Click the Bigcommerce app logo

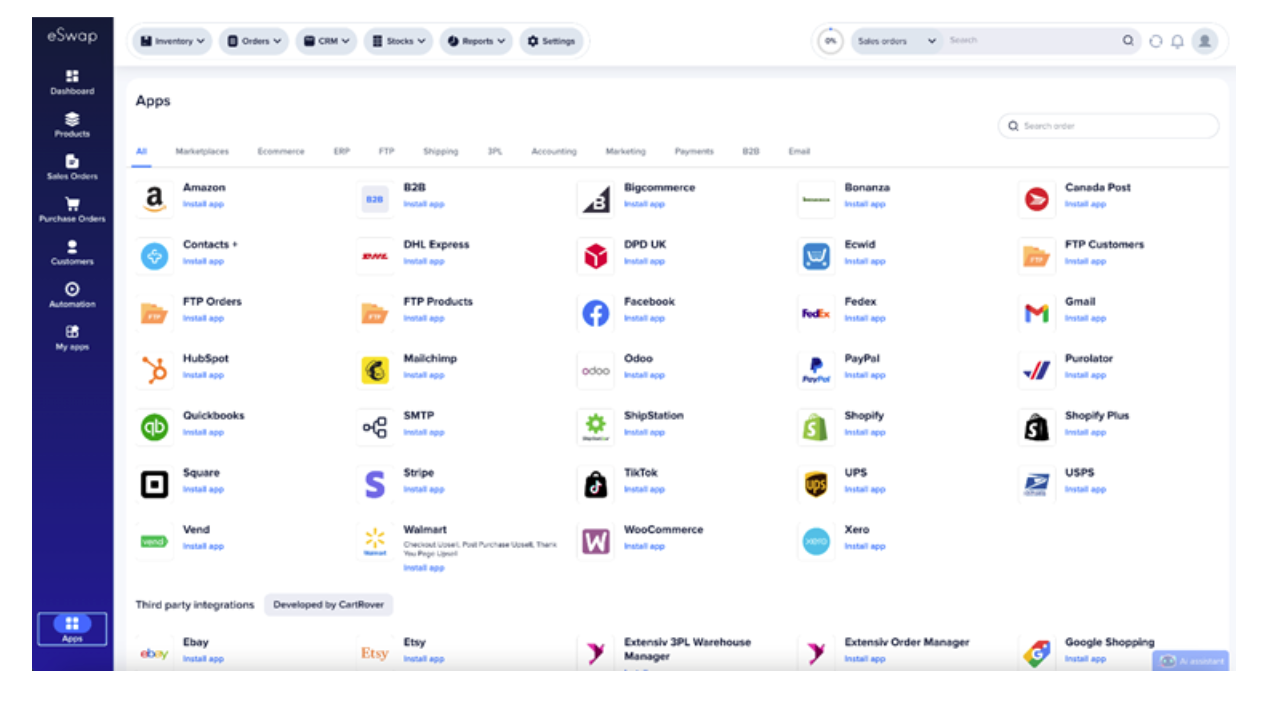click(x=595, y=199)
